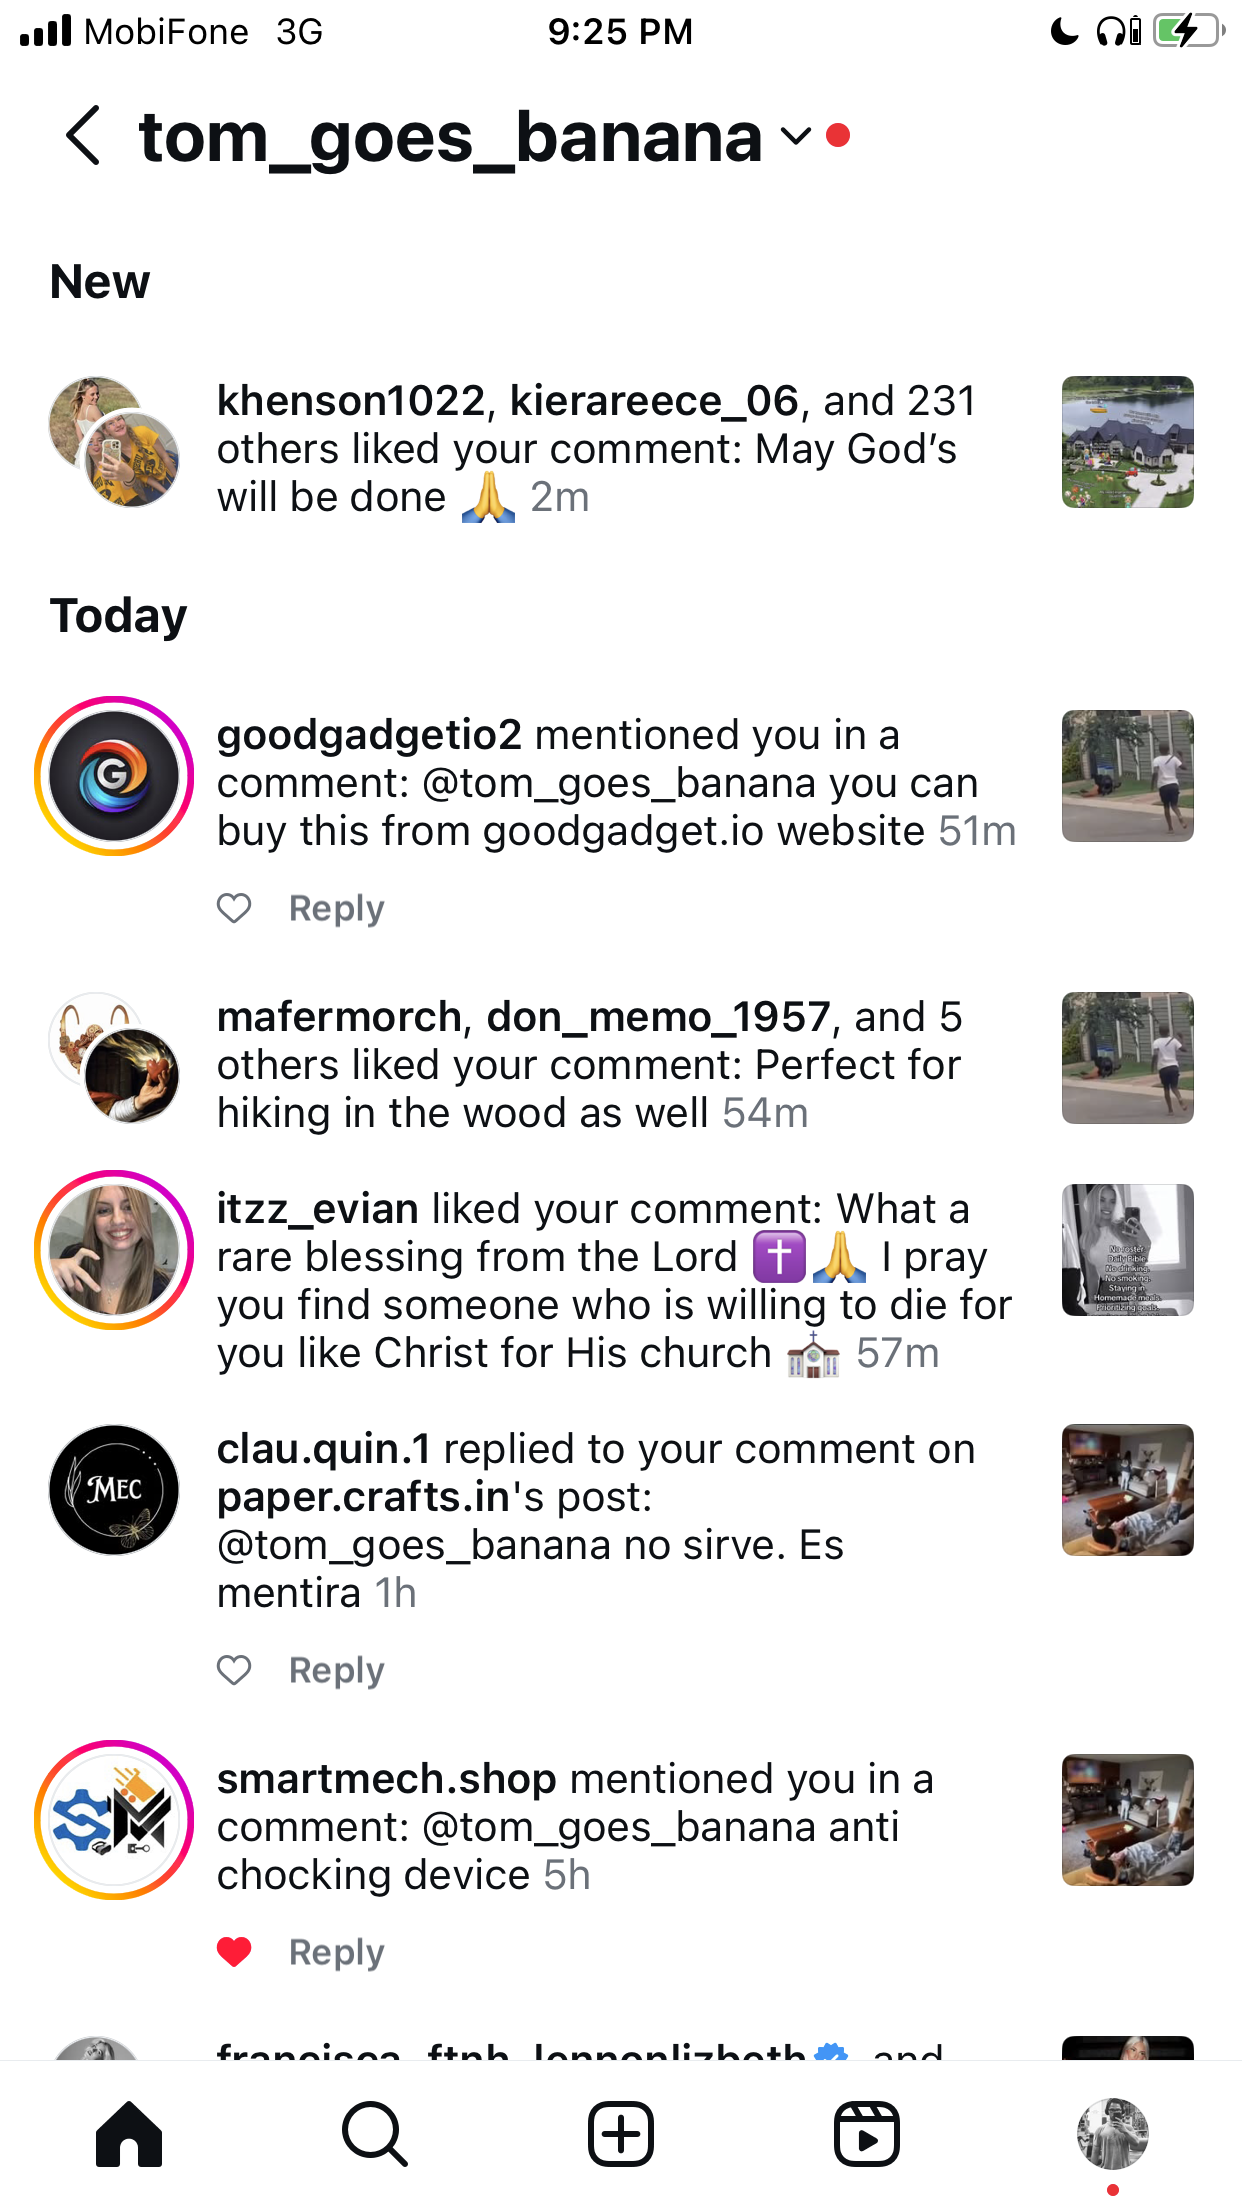Viewport: 1242px width, 2208px height.
Task: Expand the account switcher chevron
Action: pos(796,136)
